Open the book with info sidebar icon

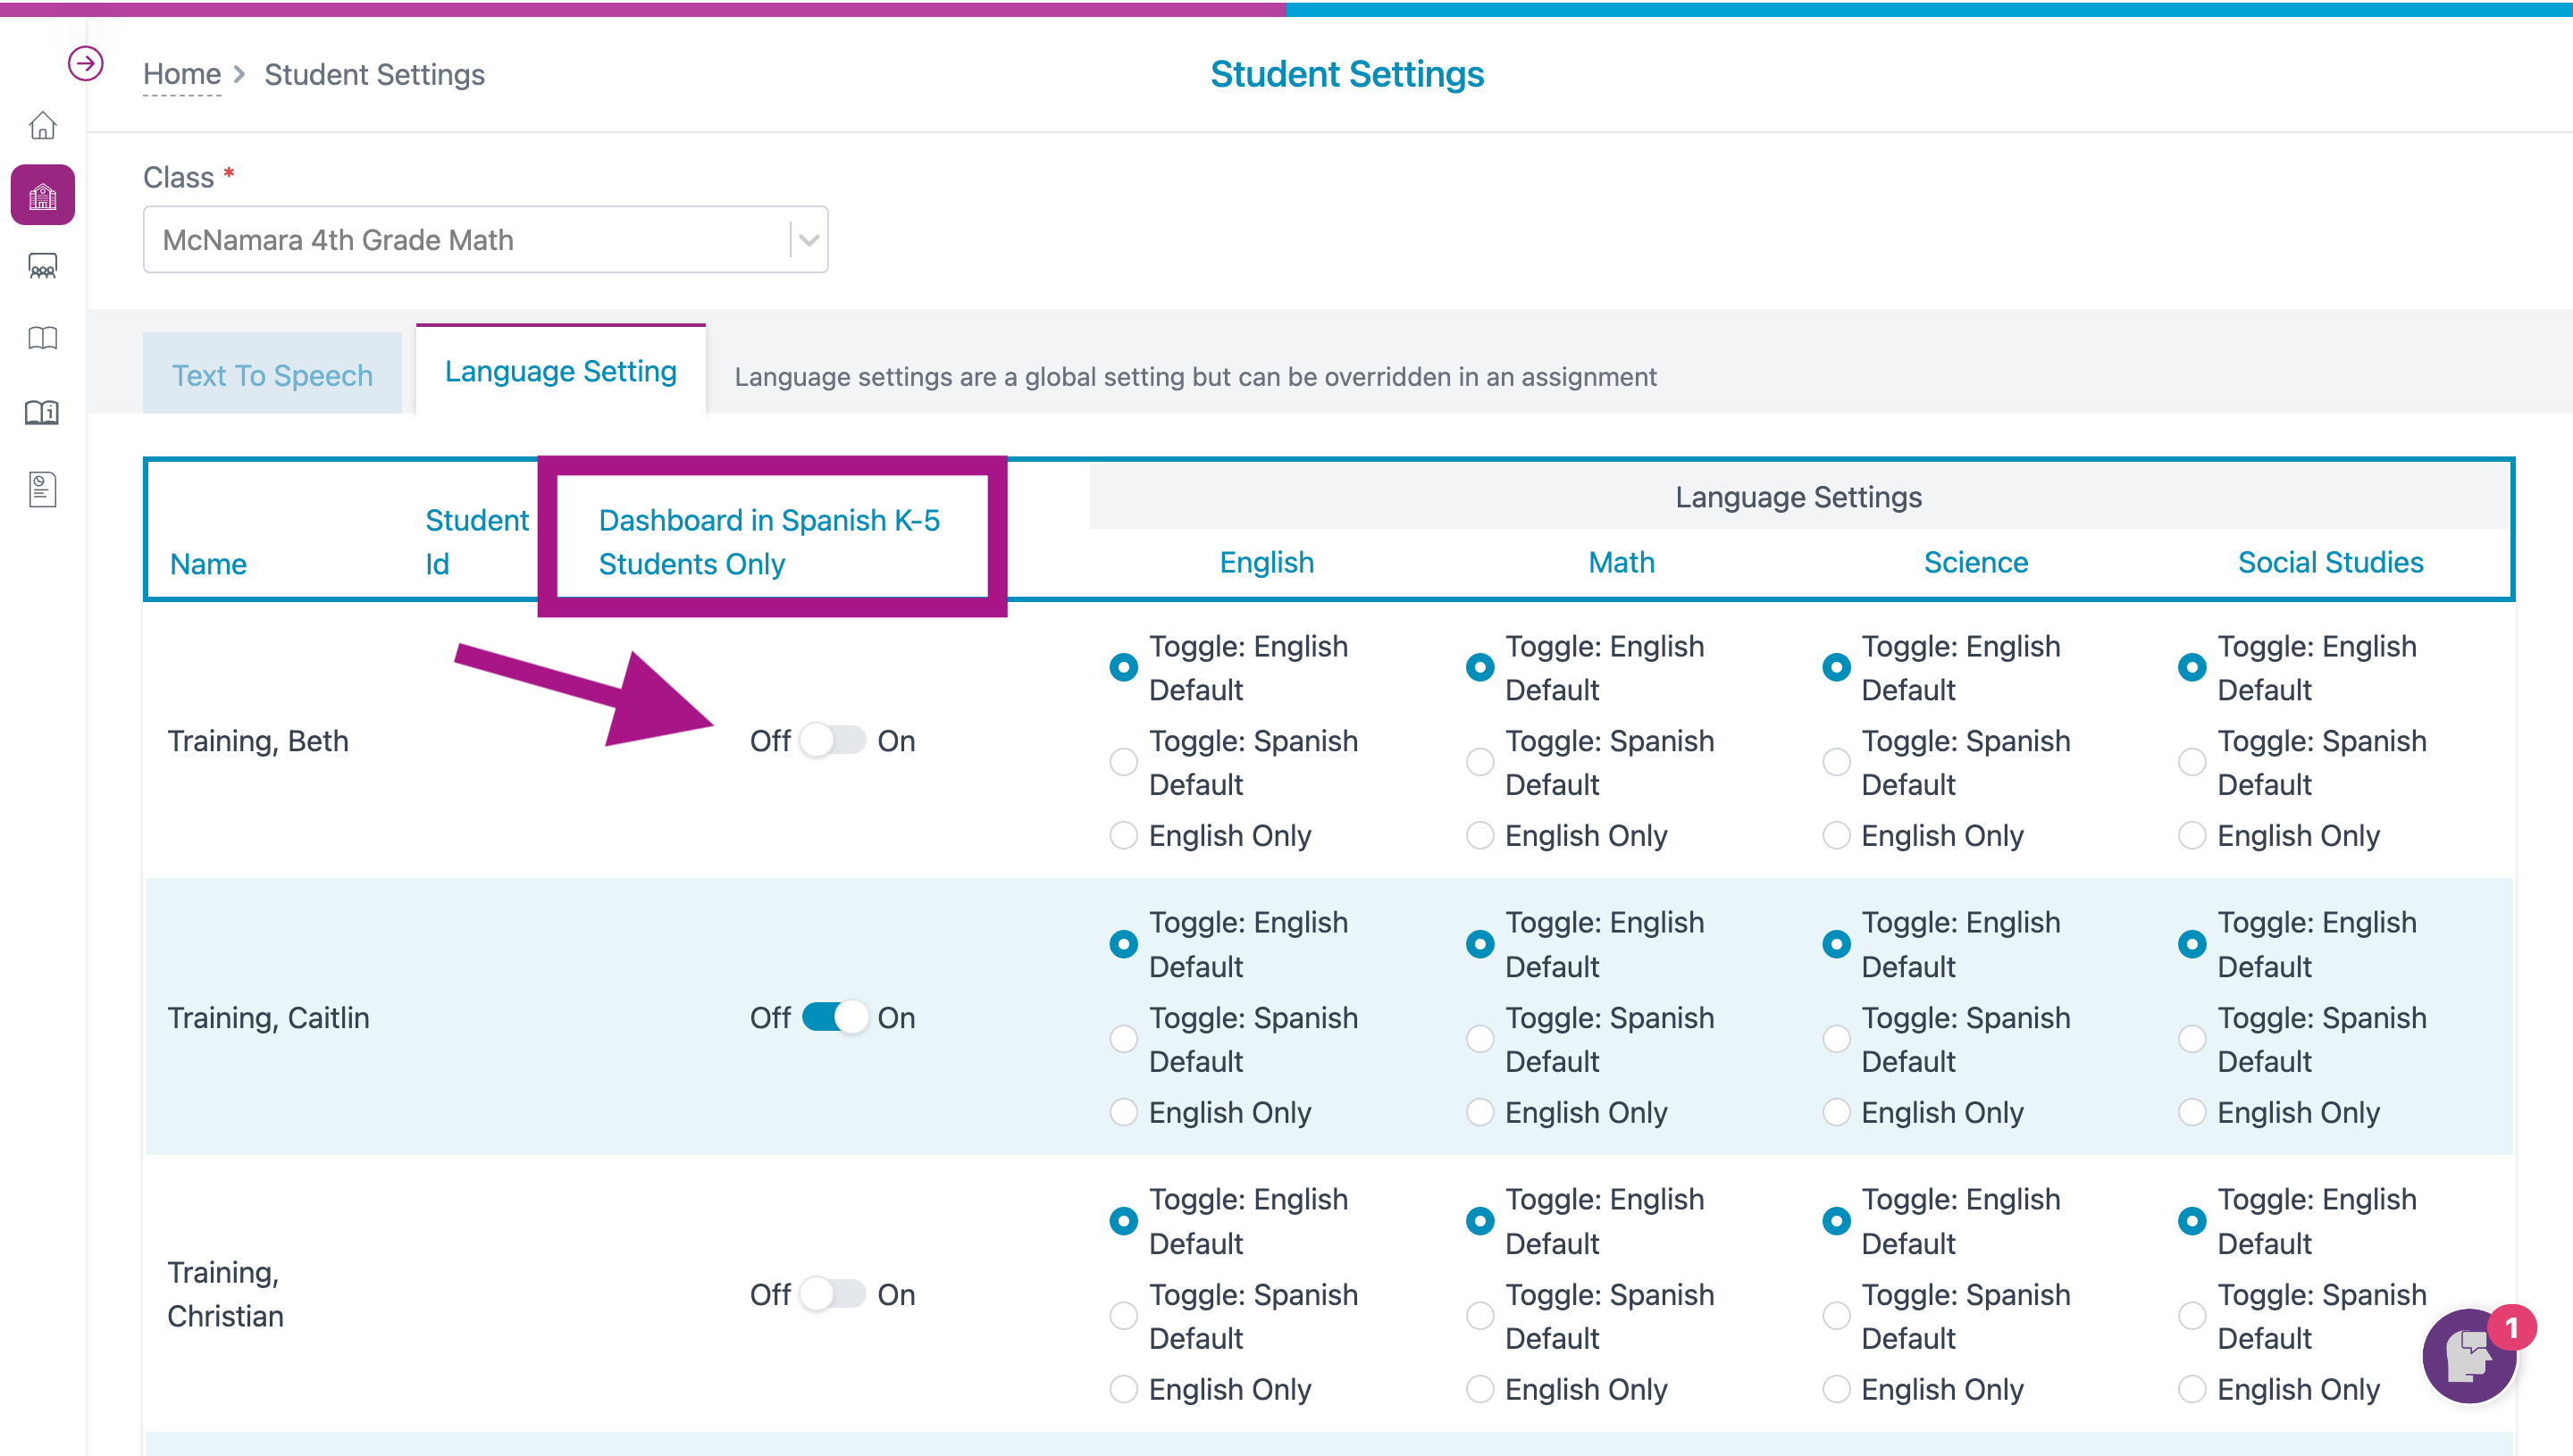point(42,412)
